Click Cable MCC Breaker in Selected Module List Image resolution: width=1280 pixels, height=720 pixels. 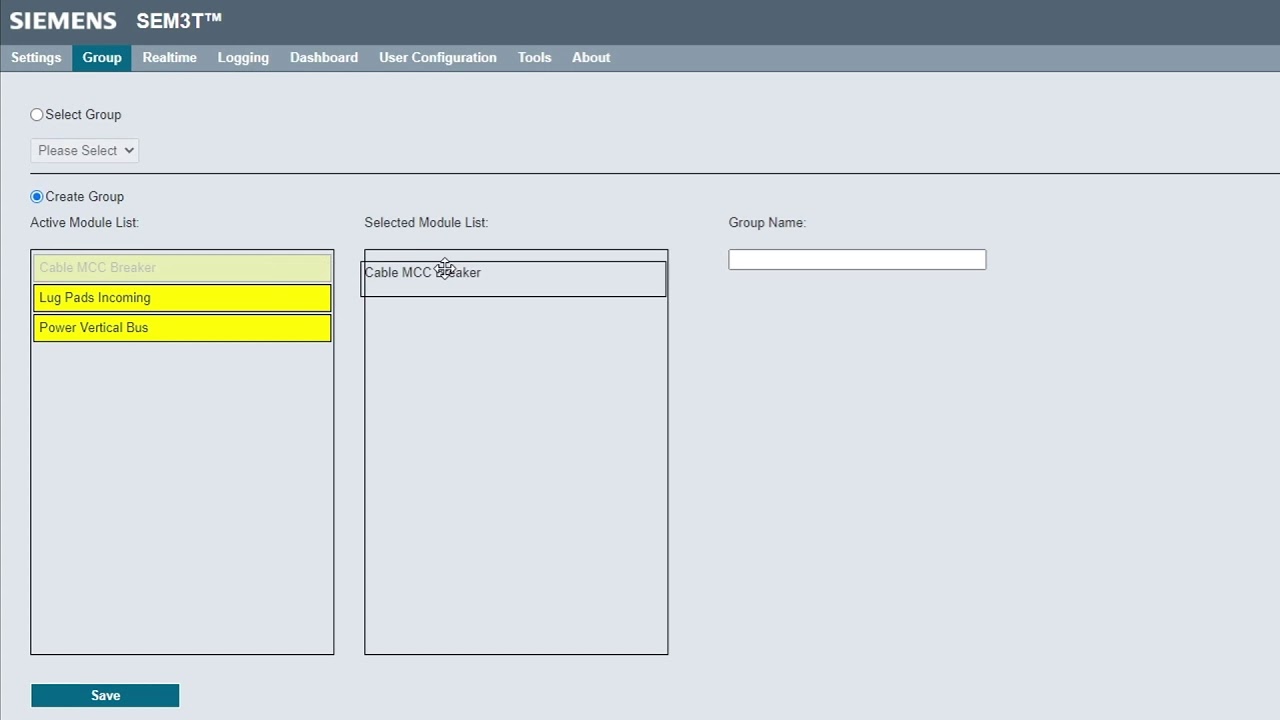coord(513,279)
